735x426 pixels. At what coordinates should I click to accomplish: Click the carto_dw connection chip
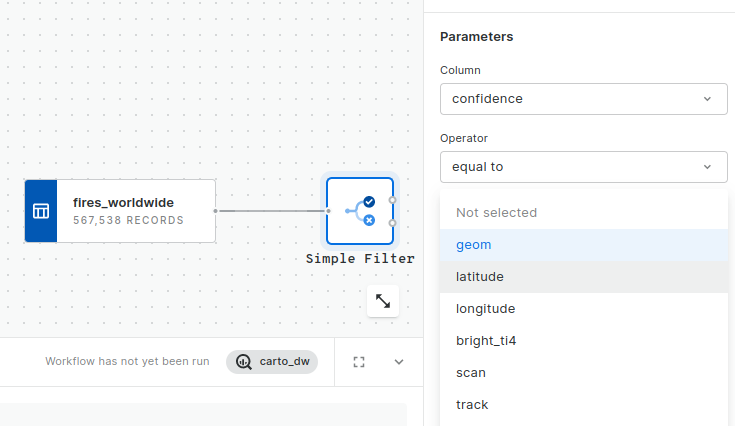272,362
